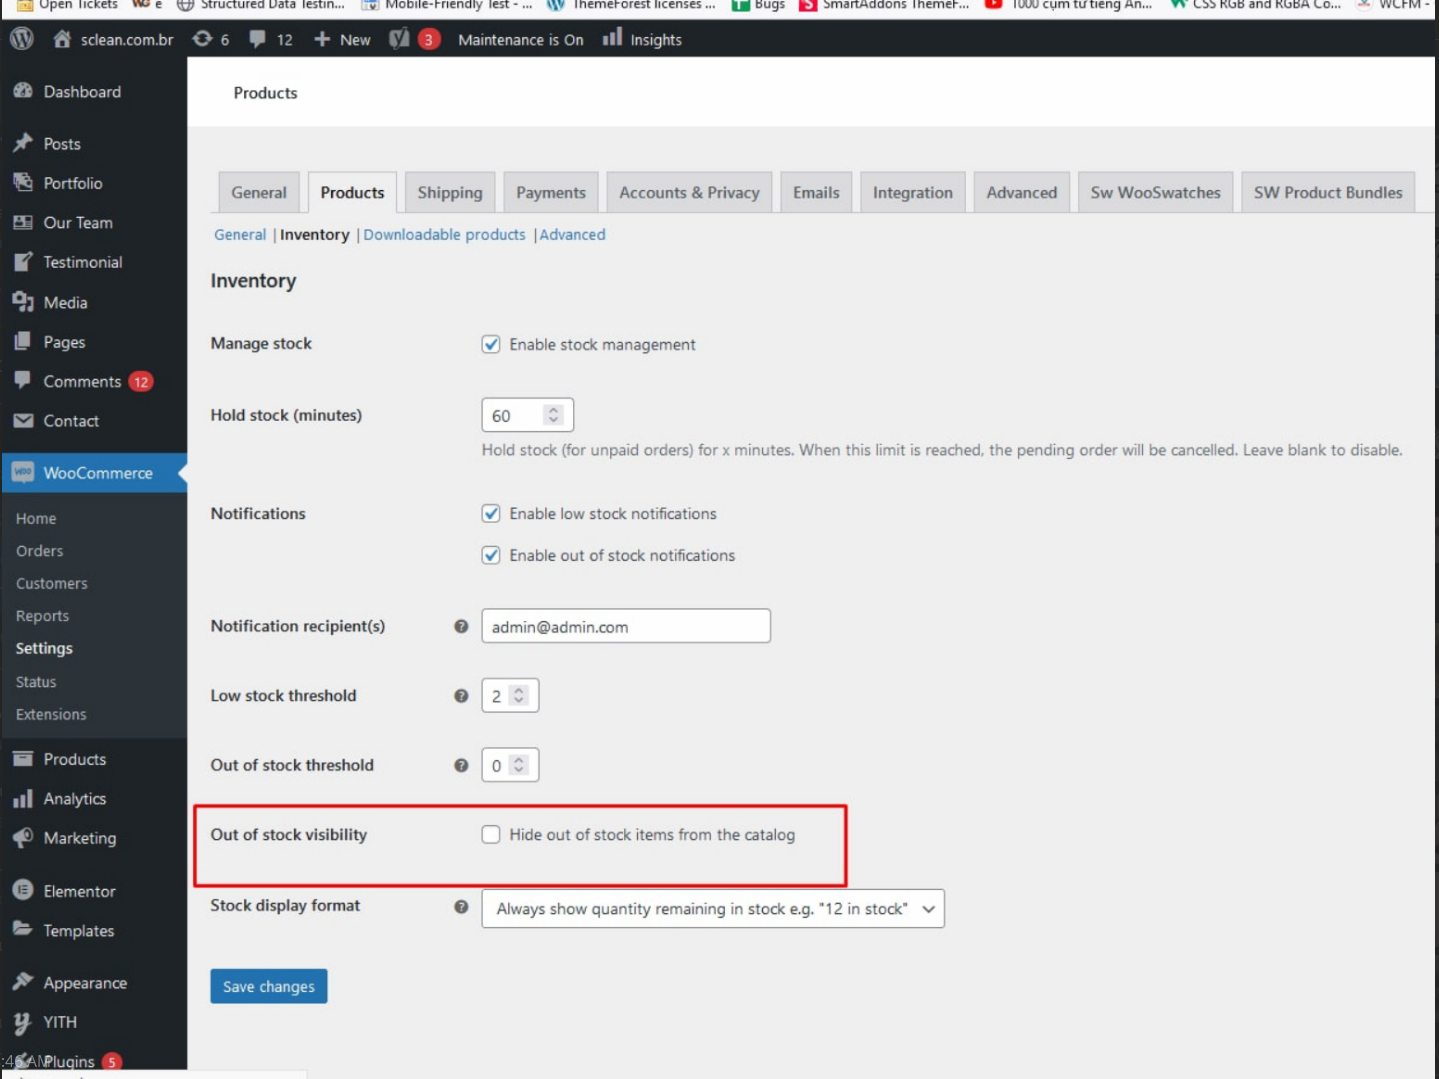Click the WooCommerce logo icon in sidebar

(x=23, y=472)
